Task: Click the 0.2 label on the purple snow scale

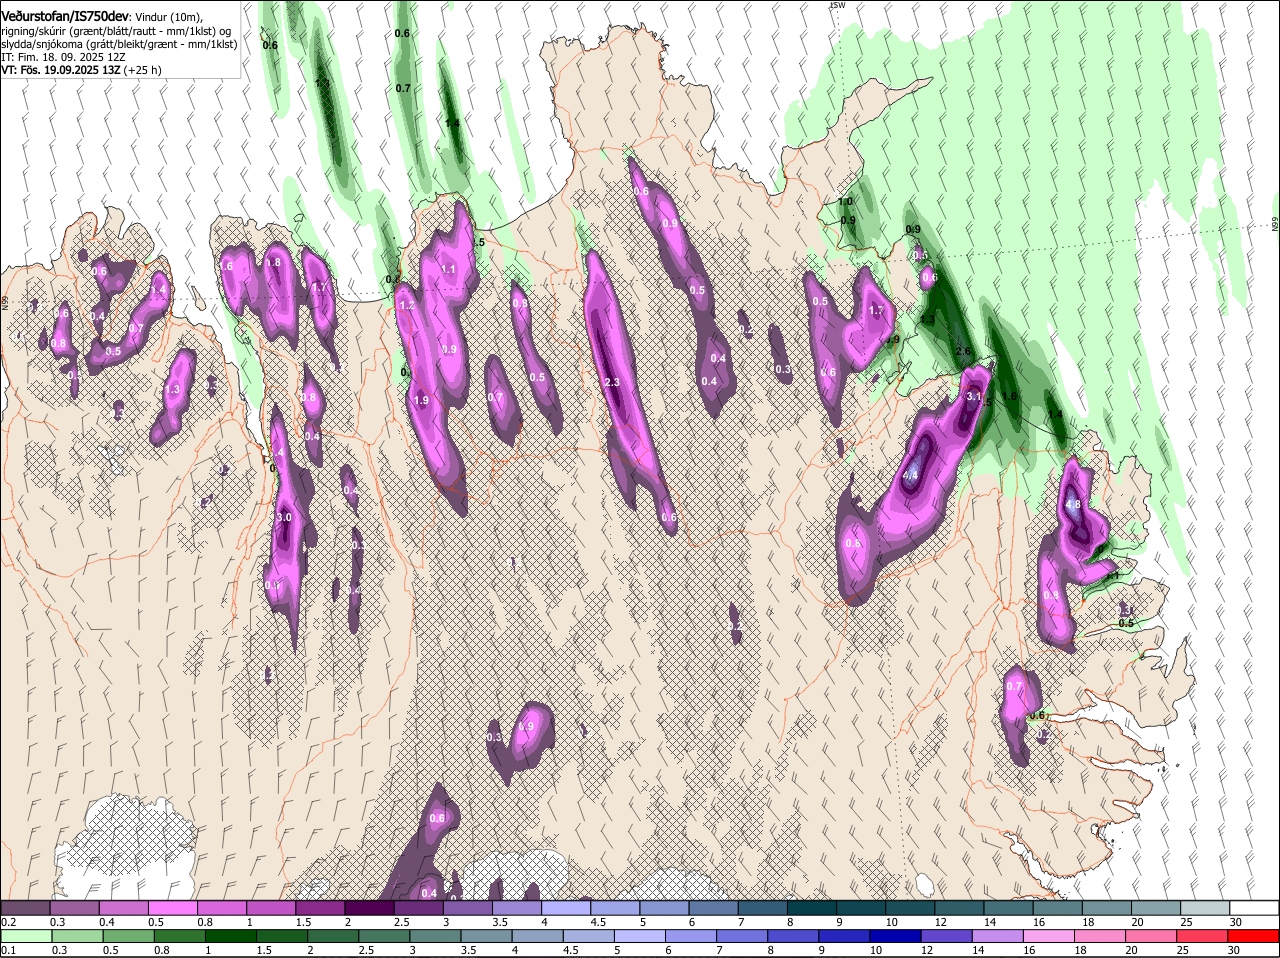Action: [8, 921]
